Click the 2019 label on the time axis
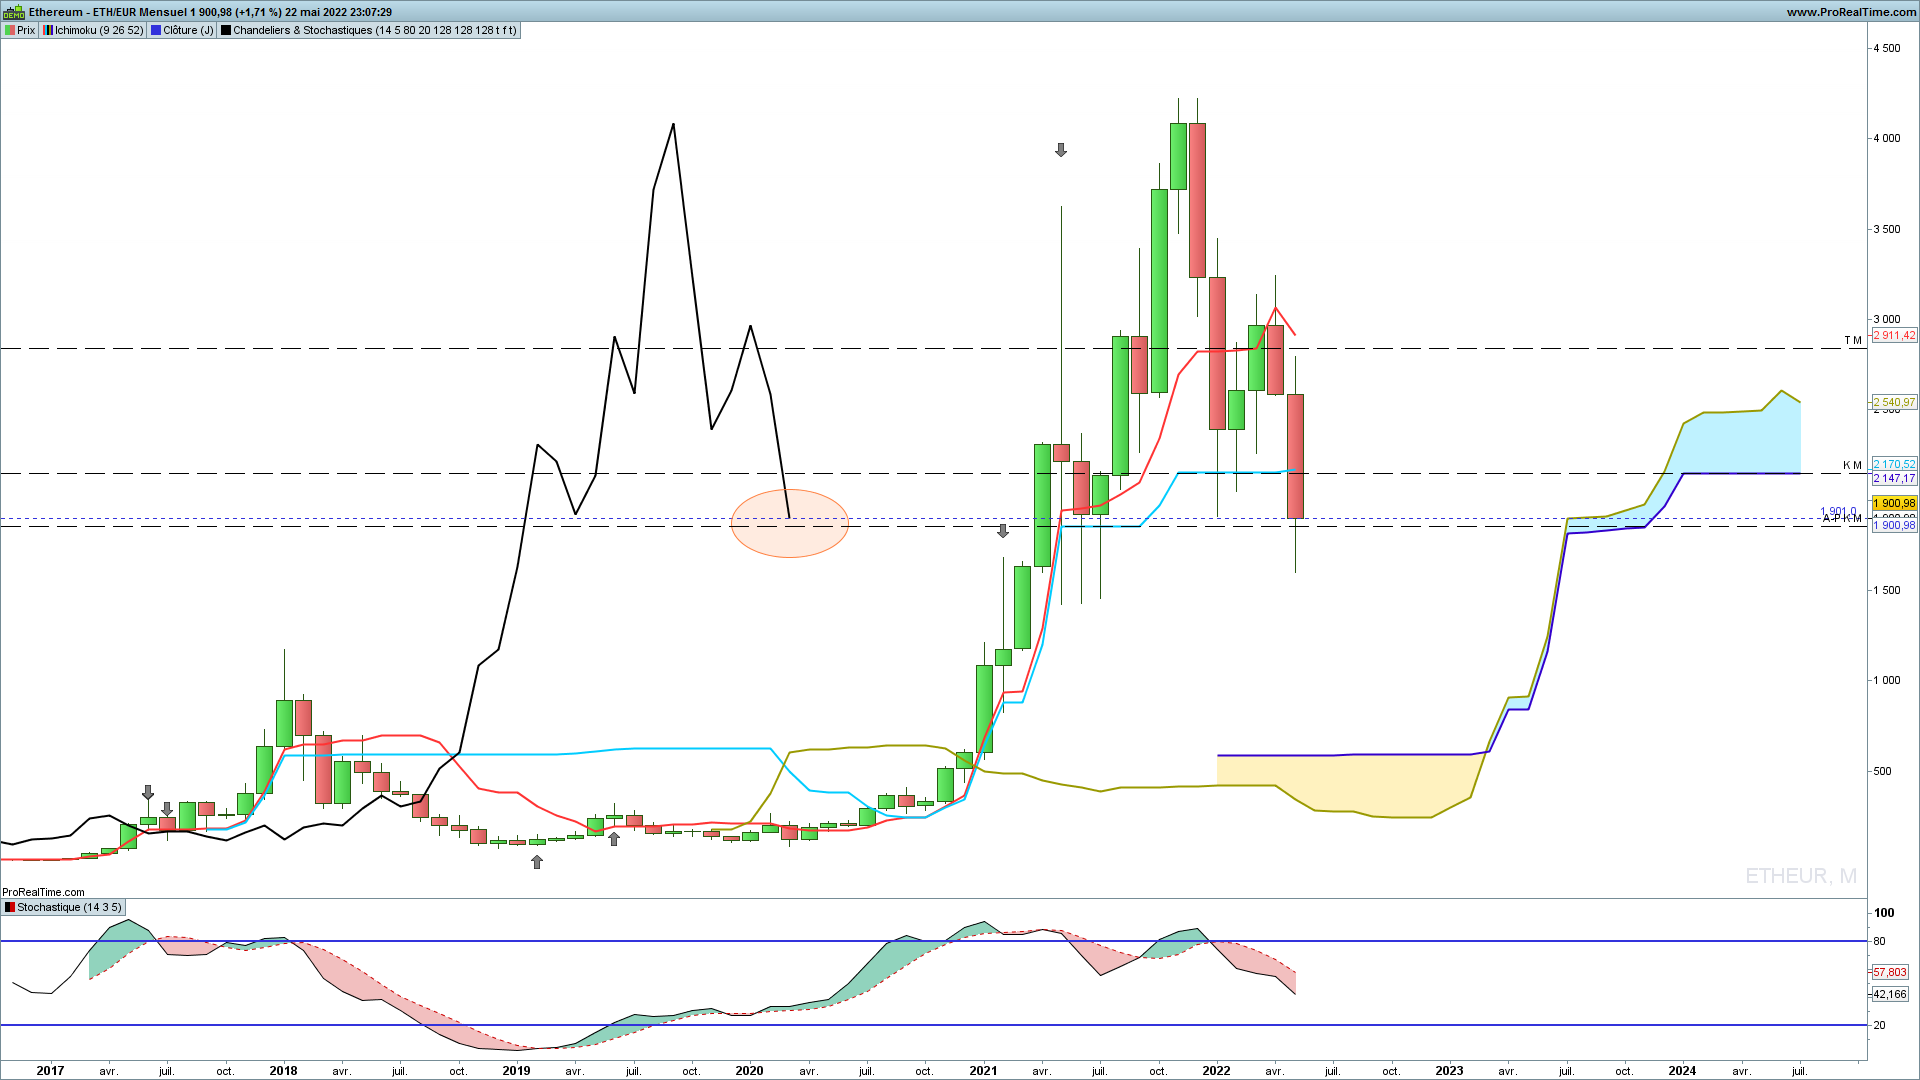 516,1071
